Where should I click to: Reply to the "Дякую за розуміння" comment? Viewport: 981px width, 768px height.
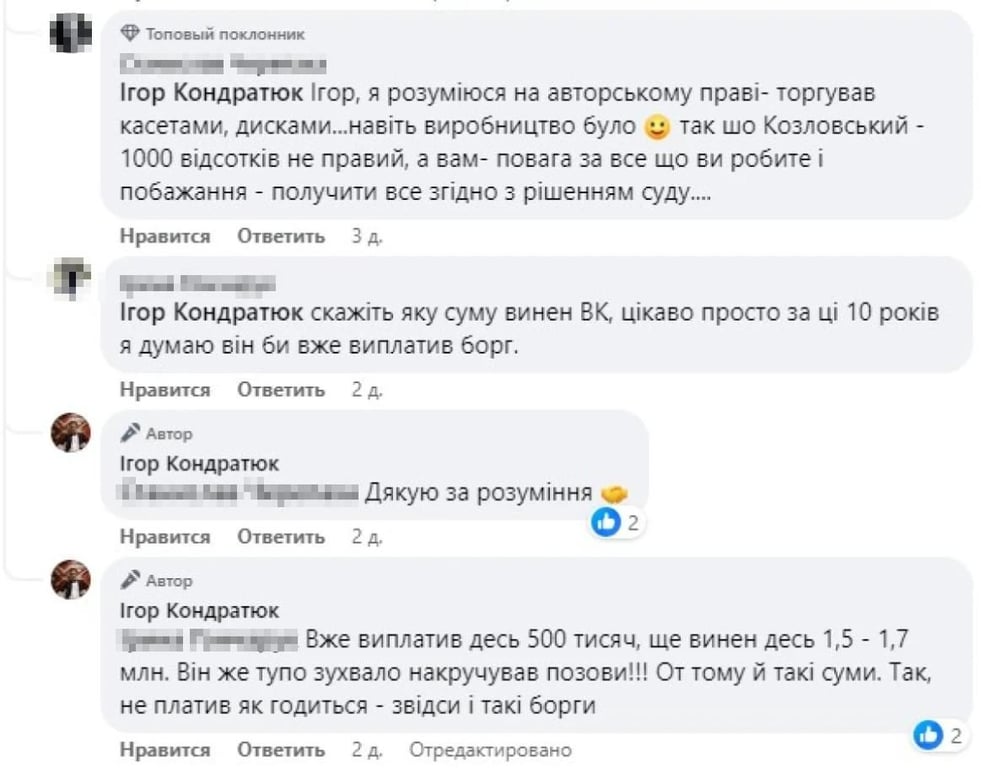click(281, 537)
